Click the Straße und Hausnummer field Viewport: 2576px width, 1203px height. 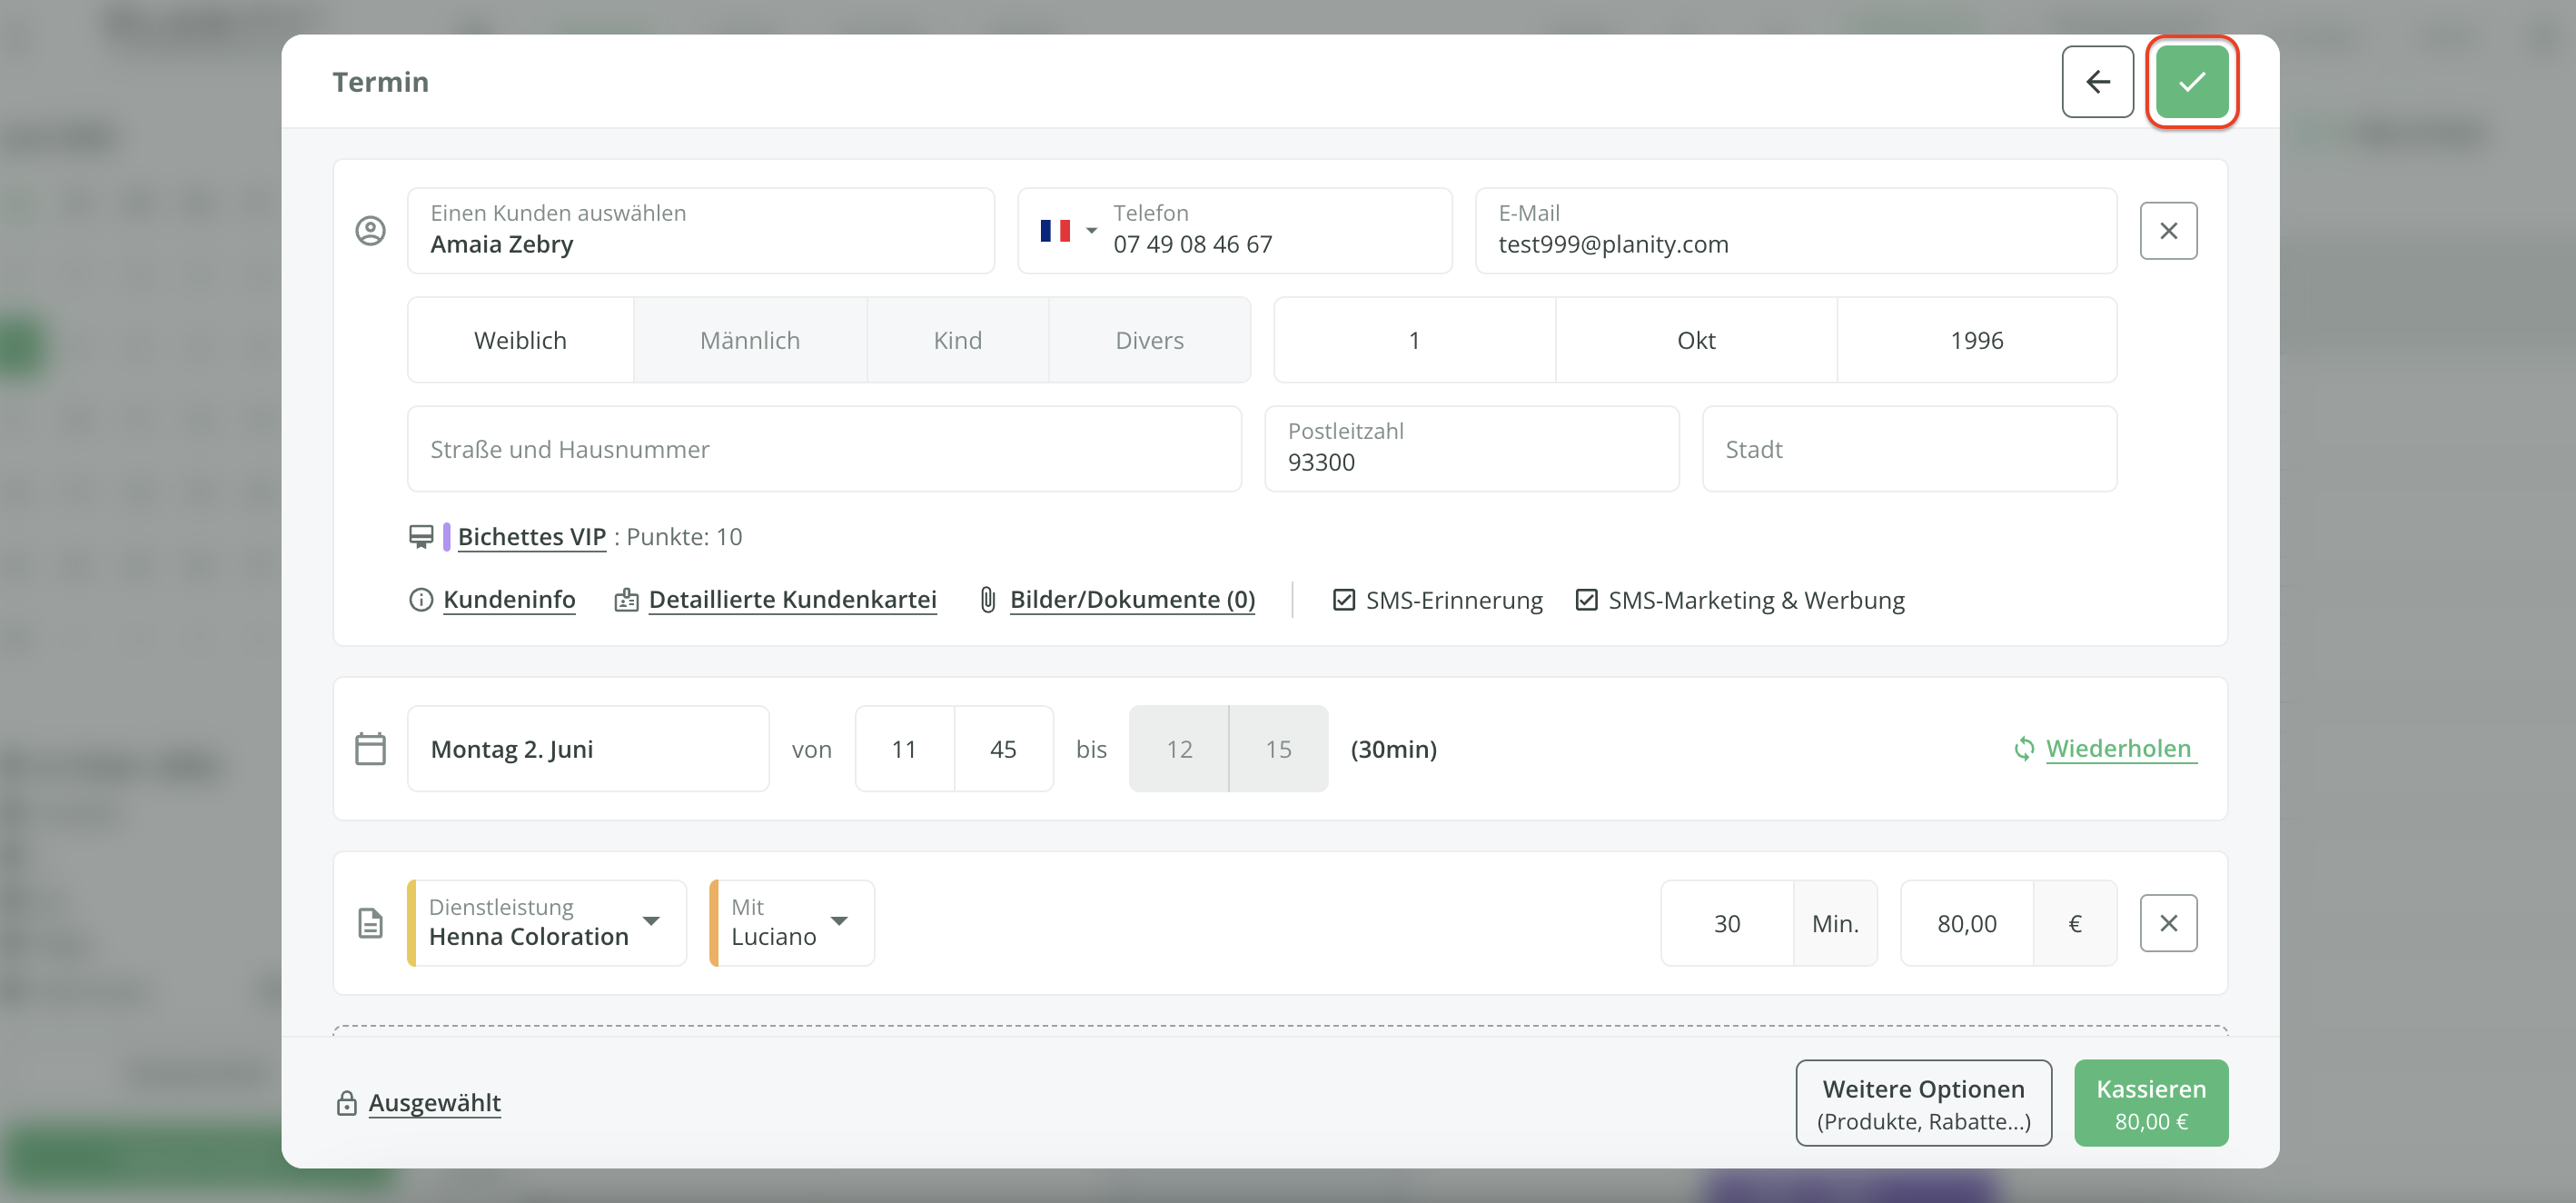823,450
